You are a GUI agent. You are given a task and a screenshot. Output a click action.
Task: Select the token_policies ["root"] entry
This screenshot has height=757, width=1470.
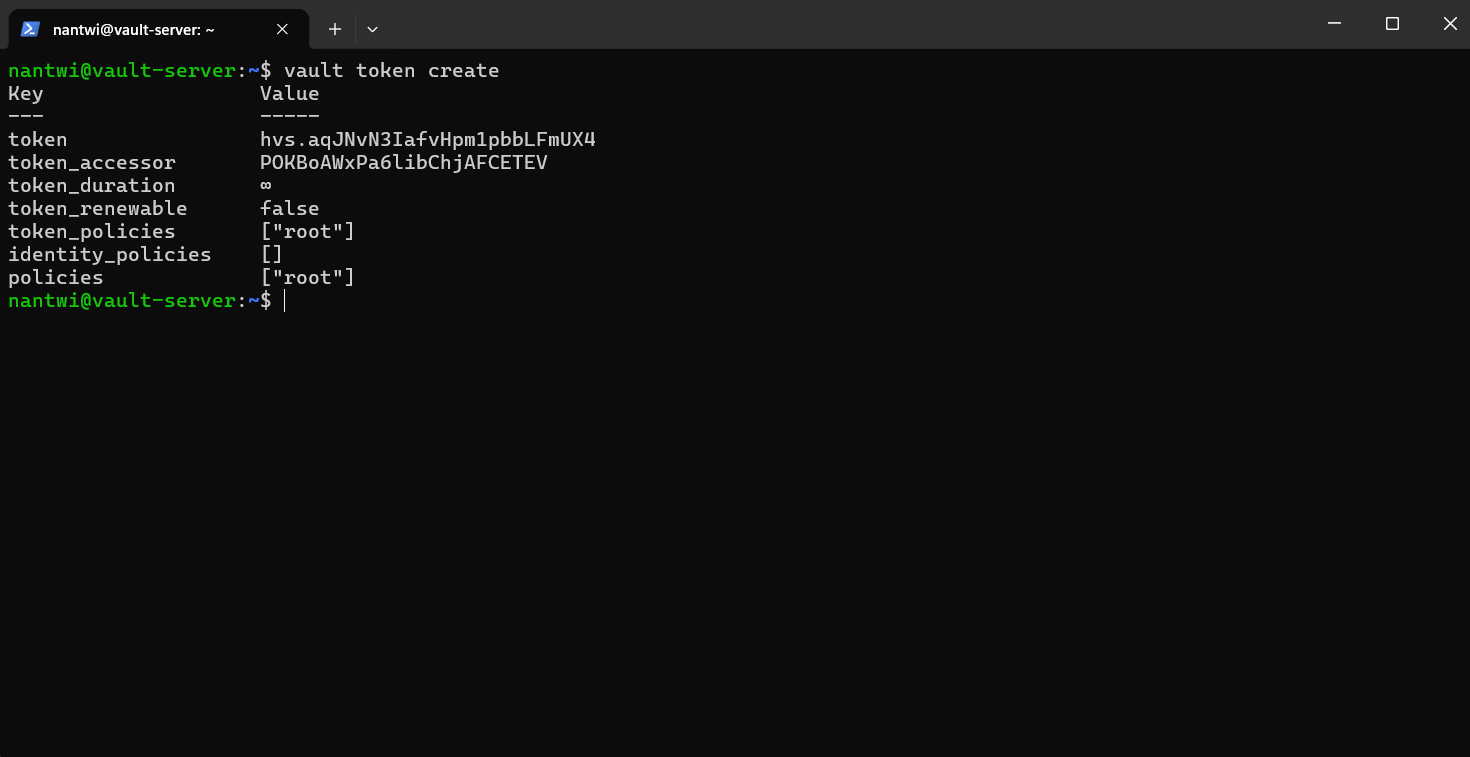(x=308, y=231)
